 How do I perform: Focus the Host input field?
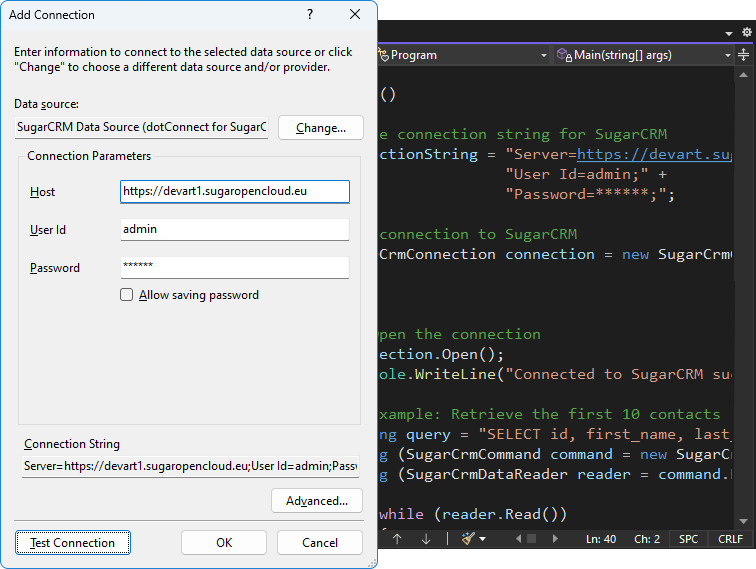(x=235, y=191)
